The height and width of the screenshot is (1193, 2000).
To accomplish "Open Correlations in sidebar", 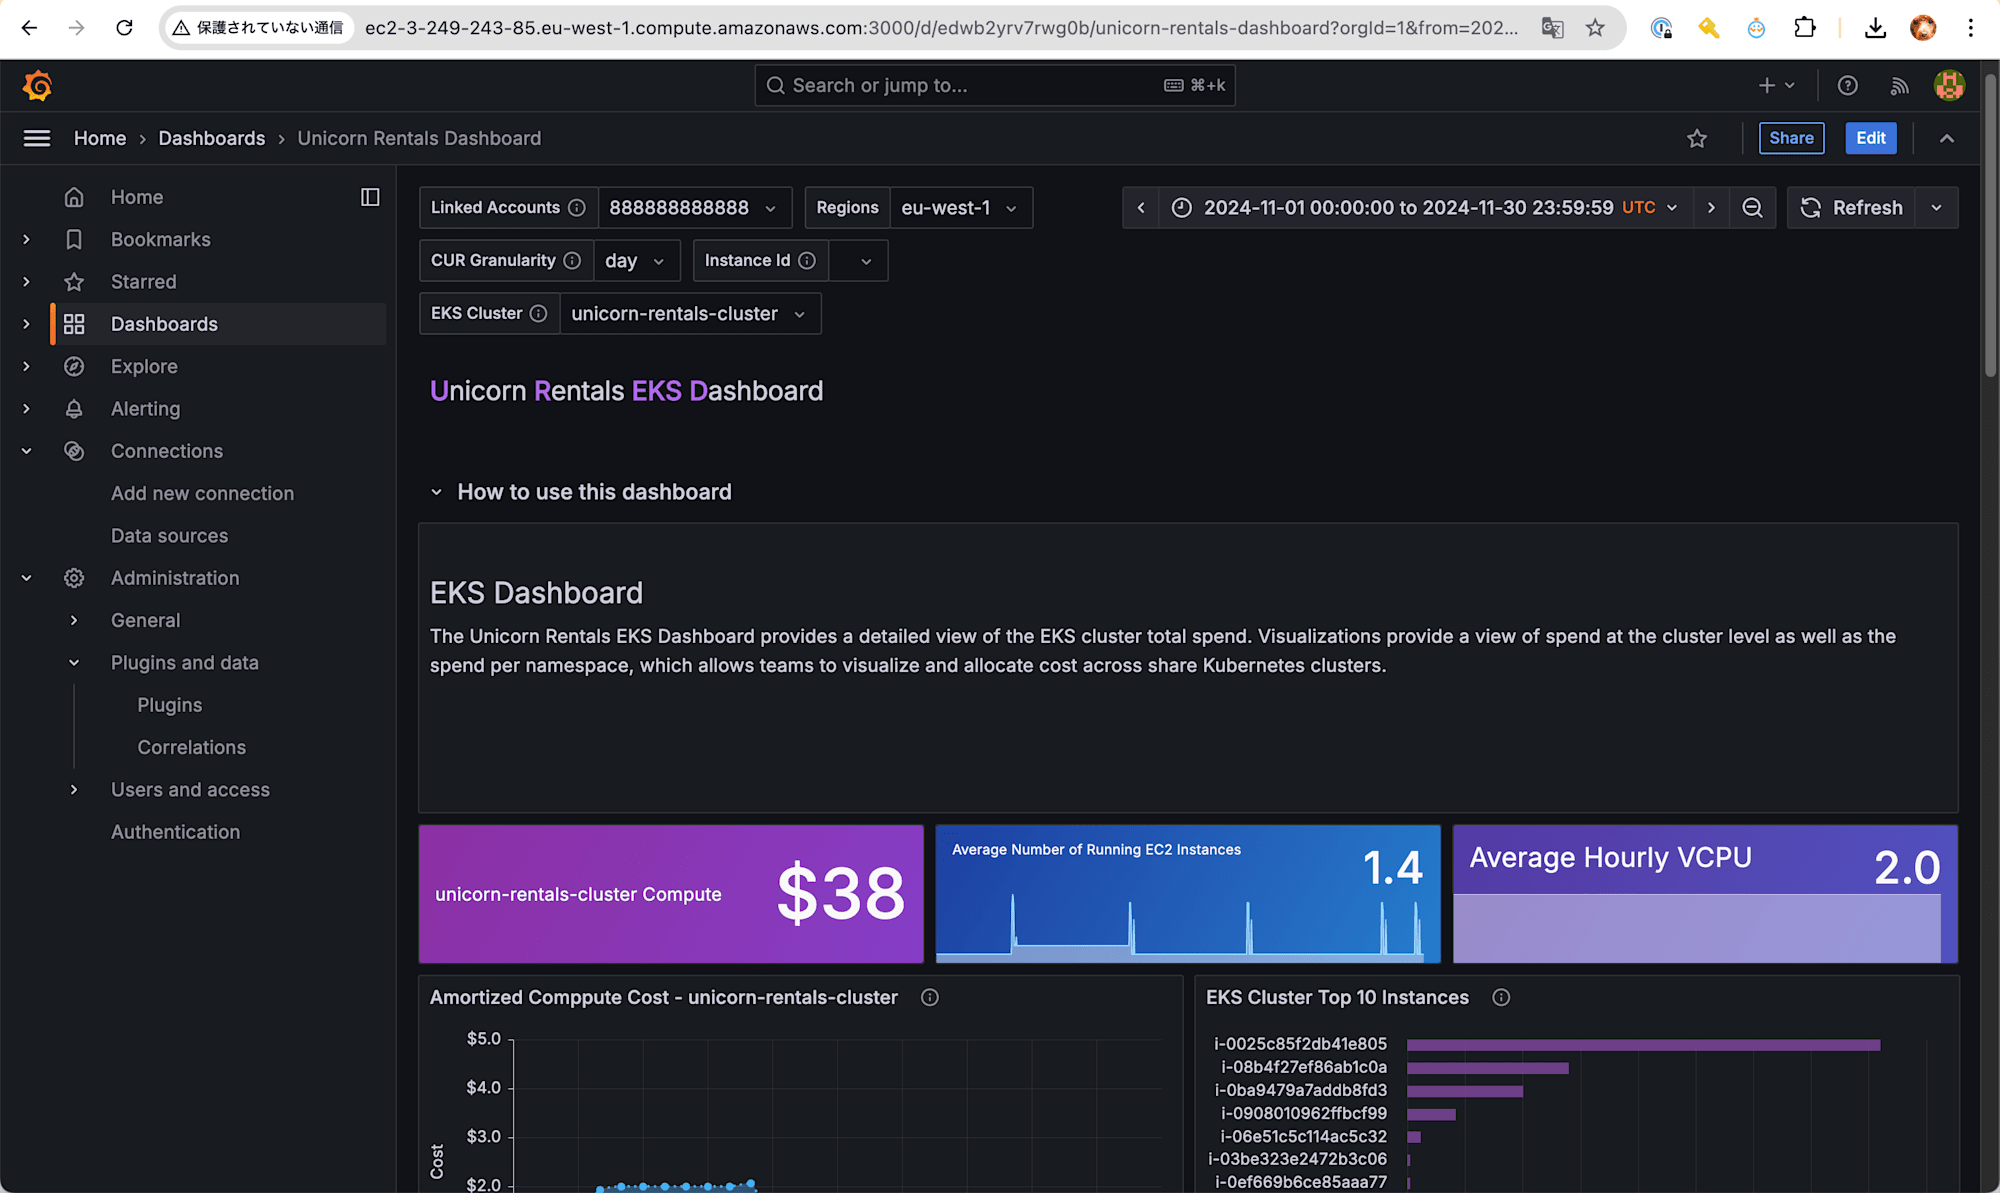I will click(192, 747).
